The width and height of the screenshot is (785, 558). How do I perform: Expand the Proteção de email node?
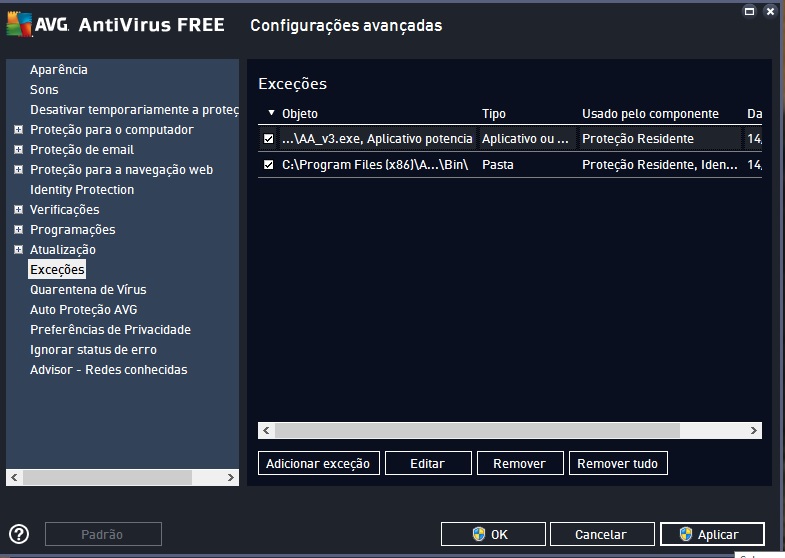(x=19, y=150)
